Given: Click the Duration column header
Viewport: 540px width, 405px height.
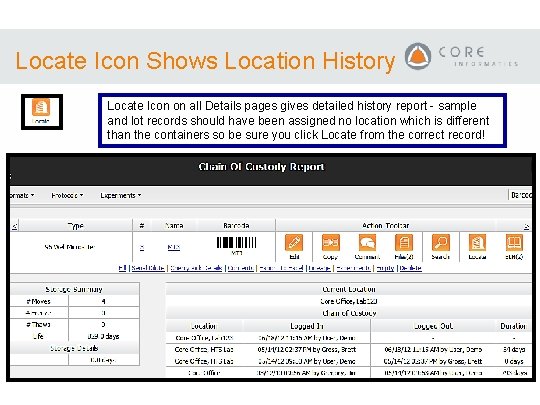Looking at the screenshot, I should tap(513, 326).
